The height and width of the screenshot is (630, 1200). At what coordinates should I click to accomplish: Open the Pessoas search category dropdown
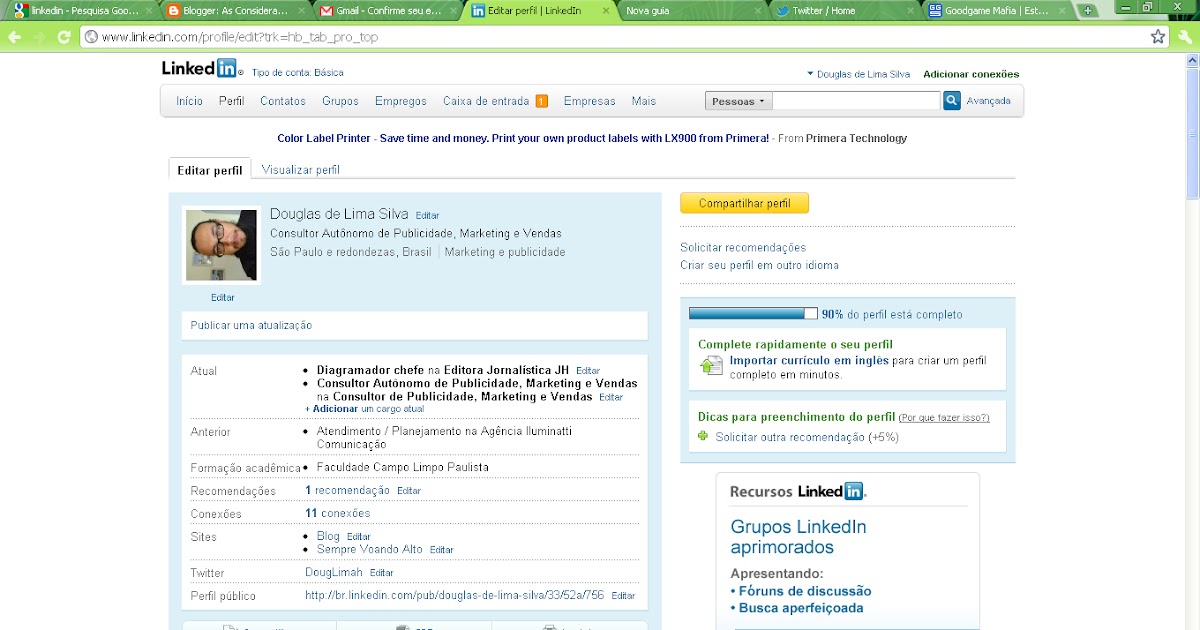click(739, 101)
